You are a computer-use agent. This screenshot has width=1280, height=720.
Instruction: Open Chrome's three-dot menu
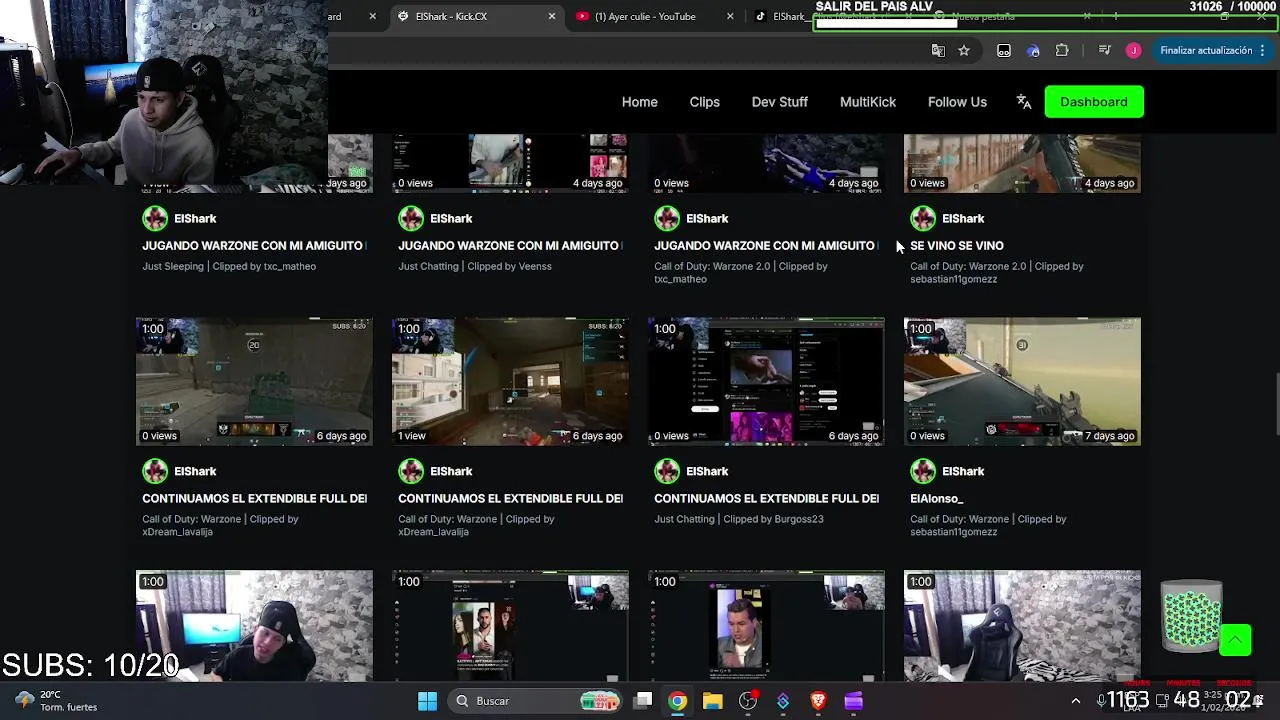click(1264, 50)
